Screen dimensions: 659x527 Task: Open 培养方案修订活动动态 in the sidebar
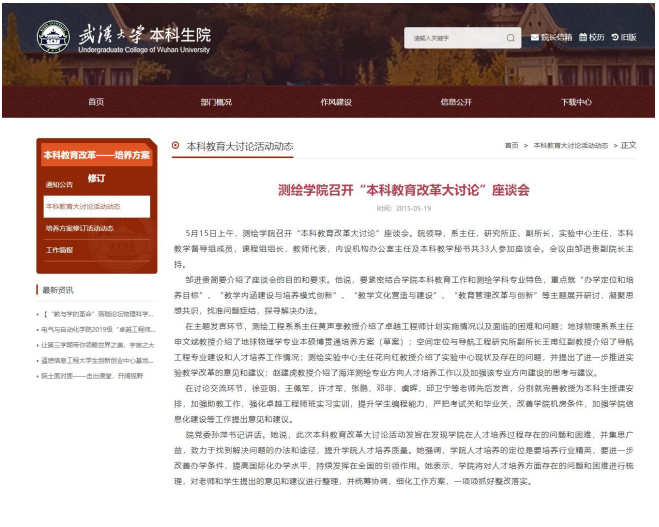(80, 228)
